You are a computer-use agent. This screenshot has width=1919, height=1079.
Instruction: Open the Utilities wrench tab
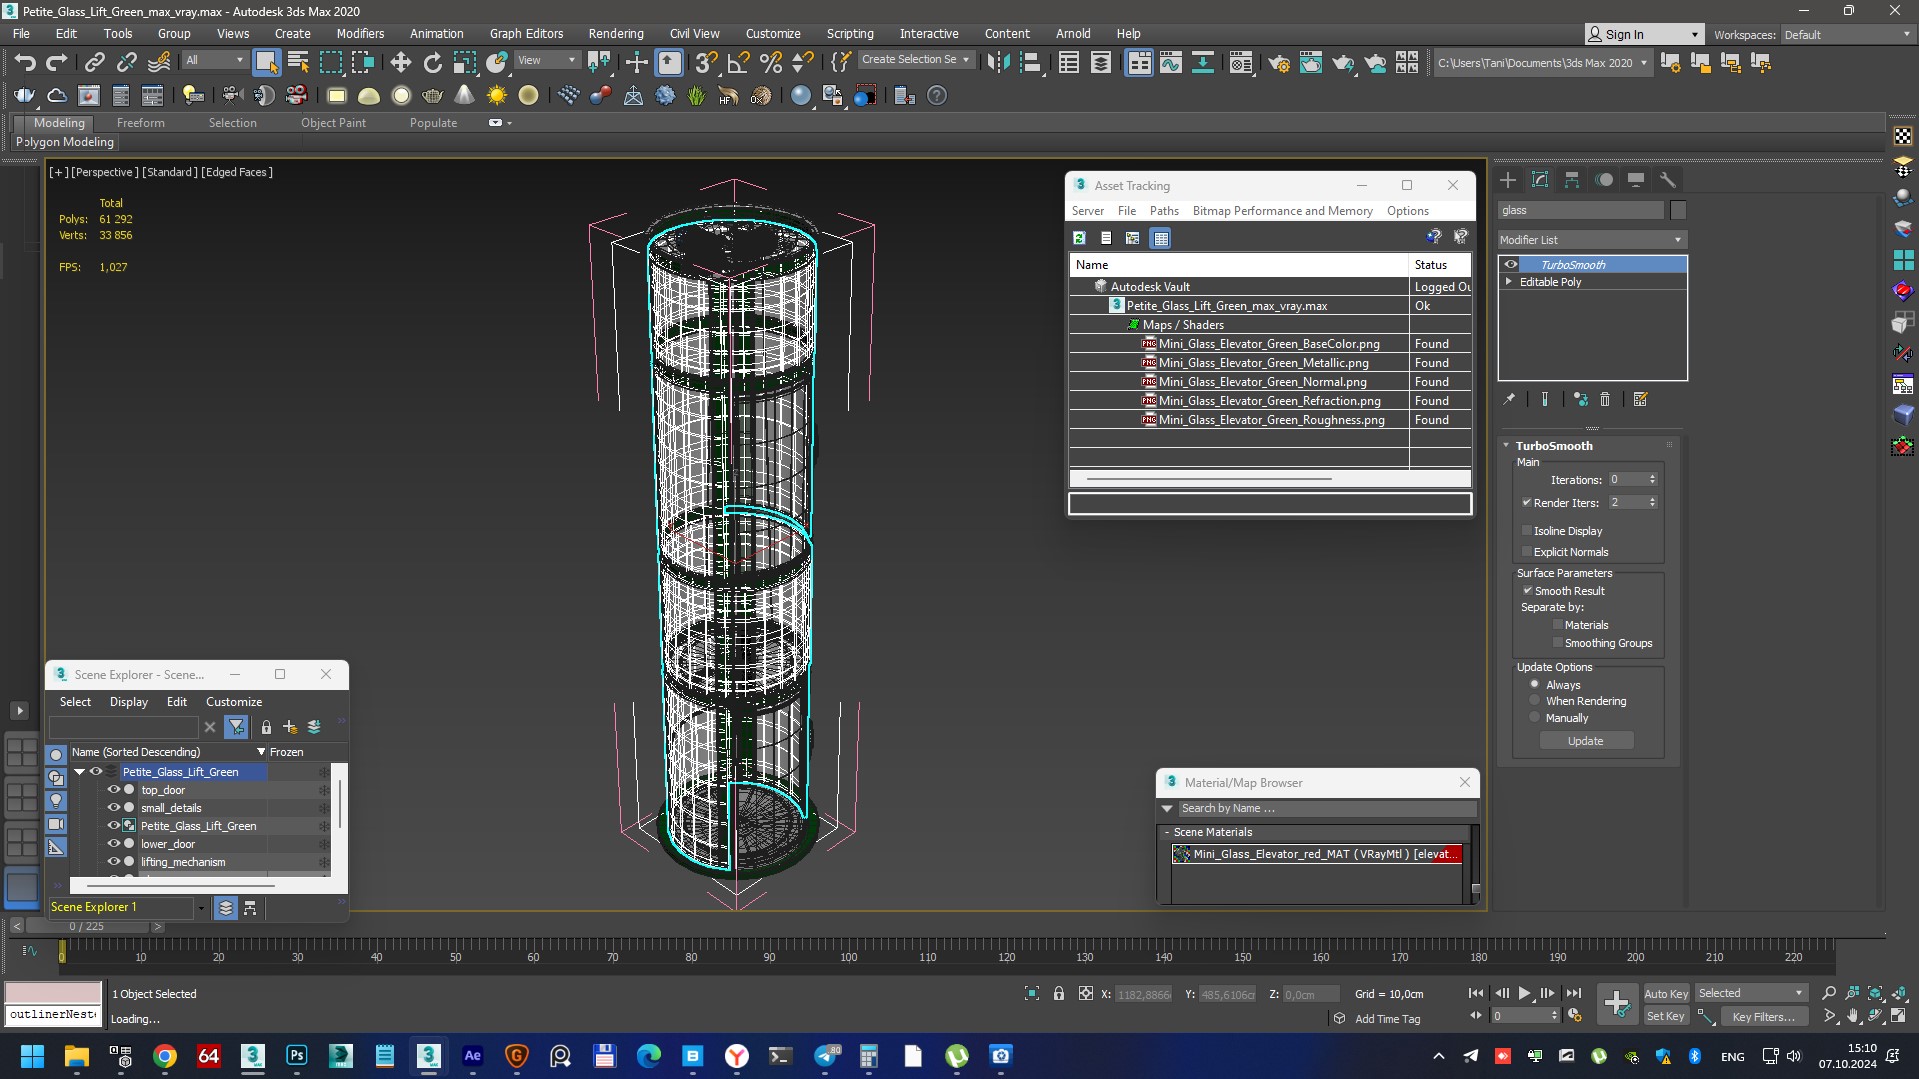tap(1668, 180)
